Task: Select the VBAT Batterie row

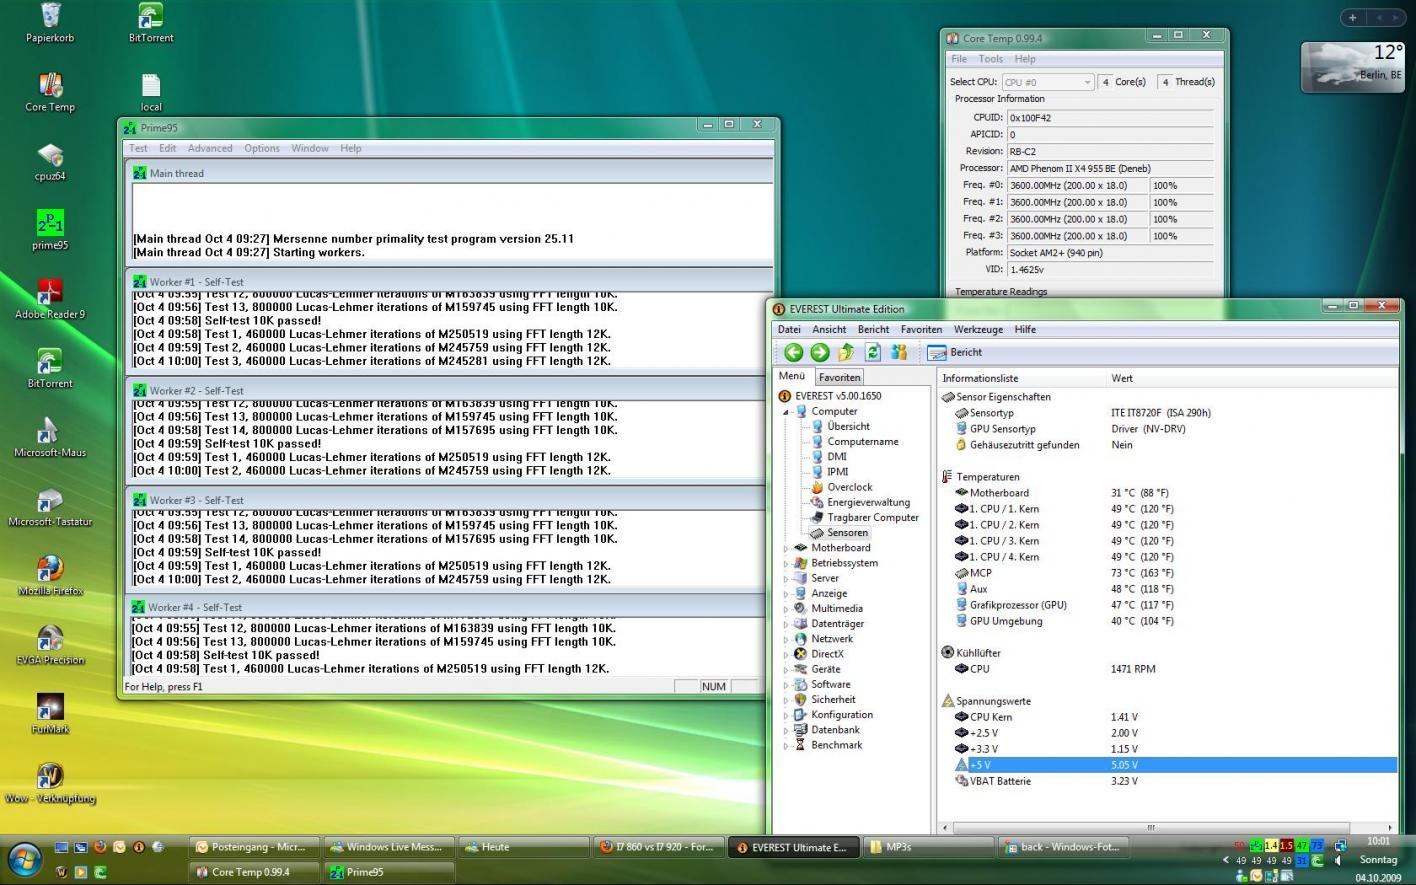Action: [x=1166, y=781]
